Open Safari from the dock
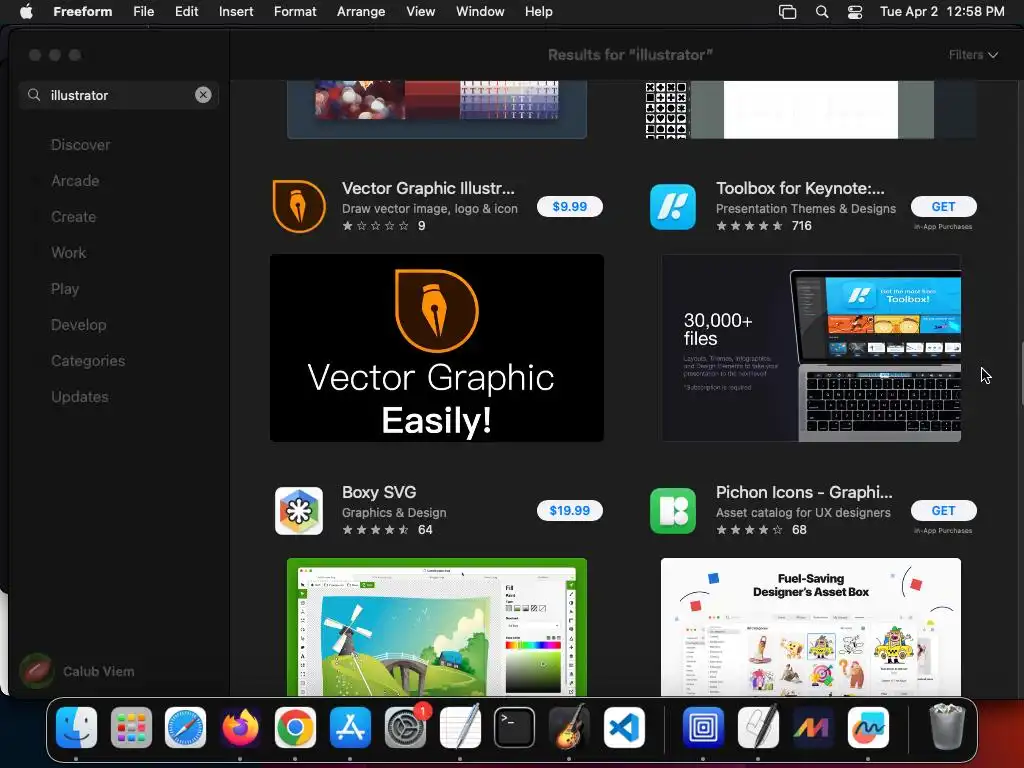Screen dimensions: 1024x768 tap(185, 727)
